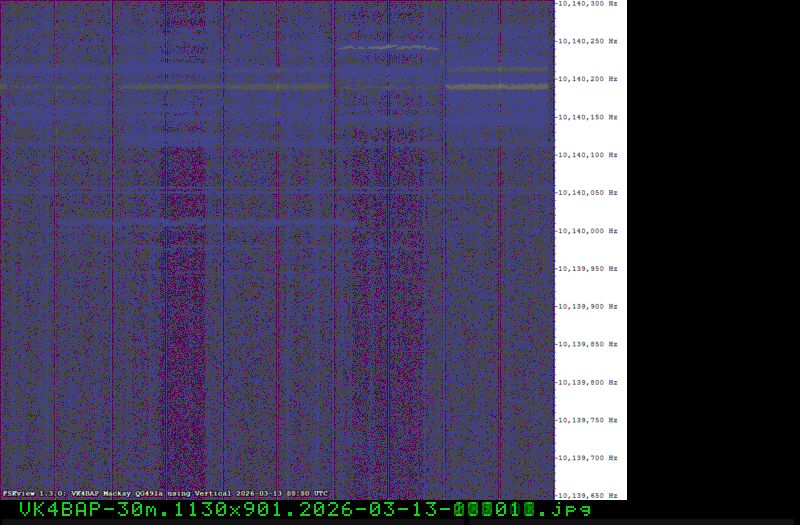Select the 10,139,750 Hz axis label
This screenshot has width=800, height=525.
coord(588,420)
